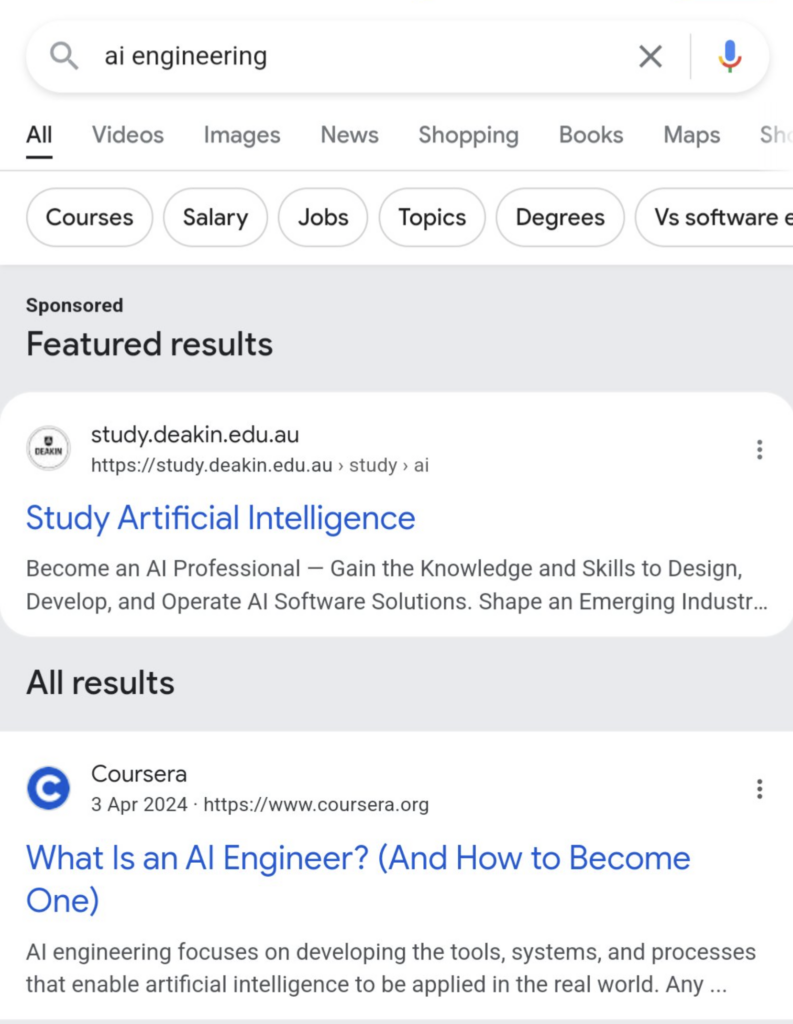Click the magnifying glass search icon
The width and height of the screenshot is (793, 1024).
coord(64,57)
